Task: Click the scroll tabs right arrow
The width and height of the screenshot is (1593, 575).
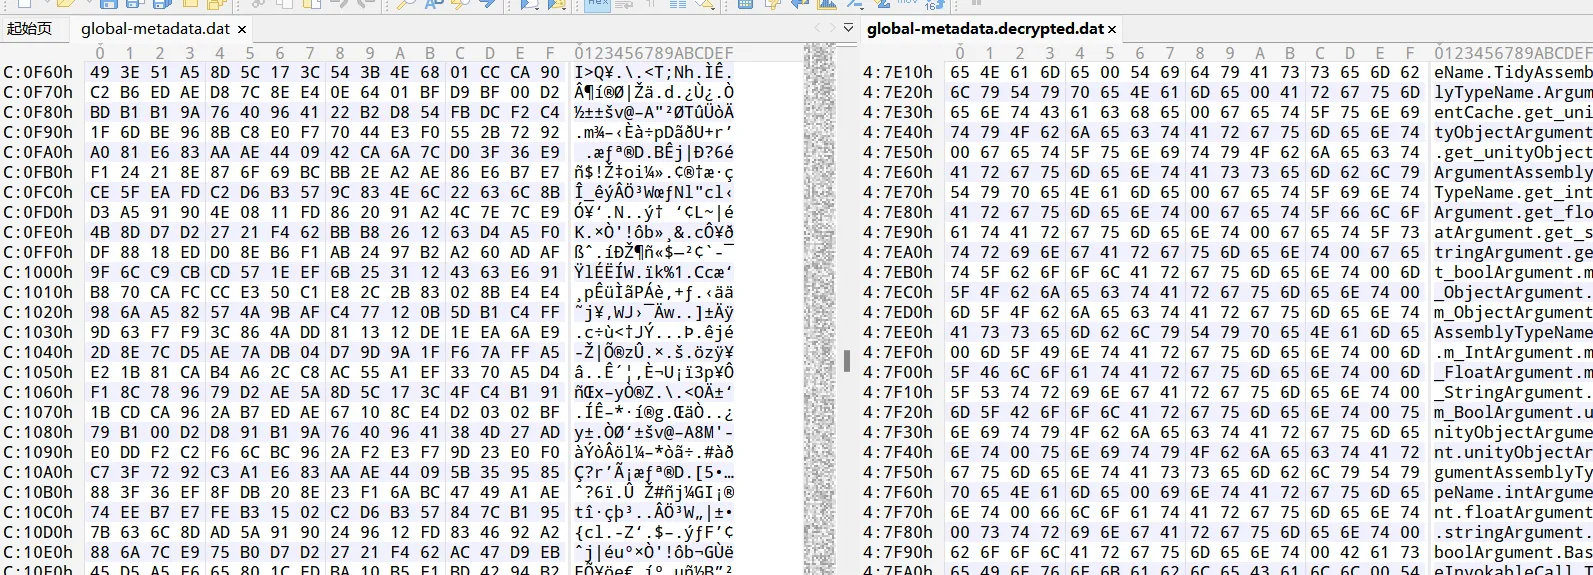Action: click(832, 28)
